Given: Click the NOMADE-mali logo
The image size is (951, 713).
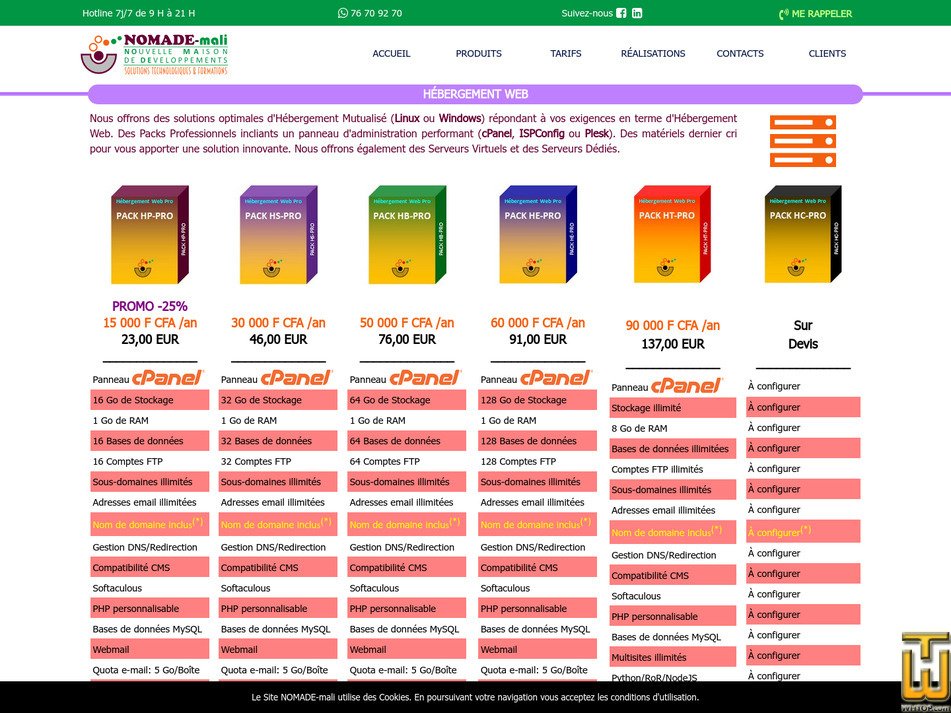Looking at the screenshot, I should [155, 52].
